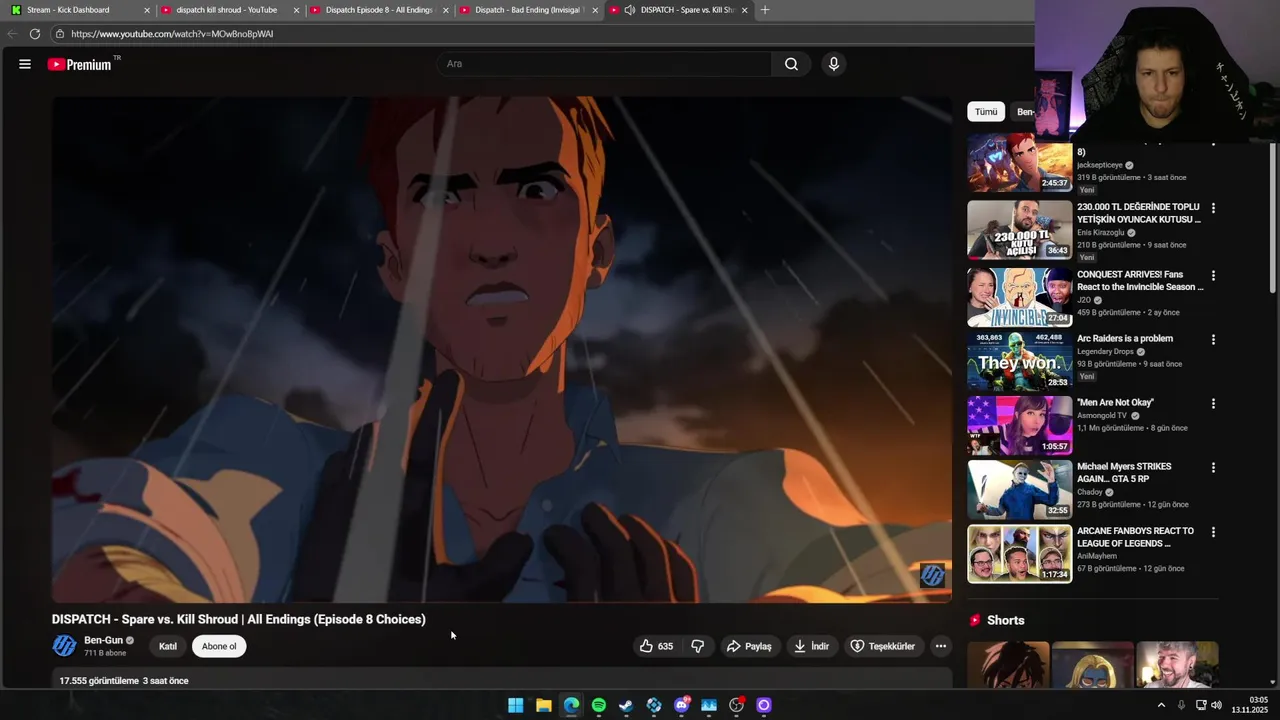Click the address bar URL field
Screen dimensions: 1280x720
(x=540, y=34)
